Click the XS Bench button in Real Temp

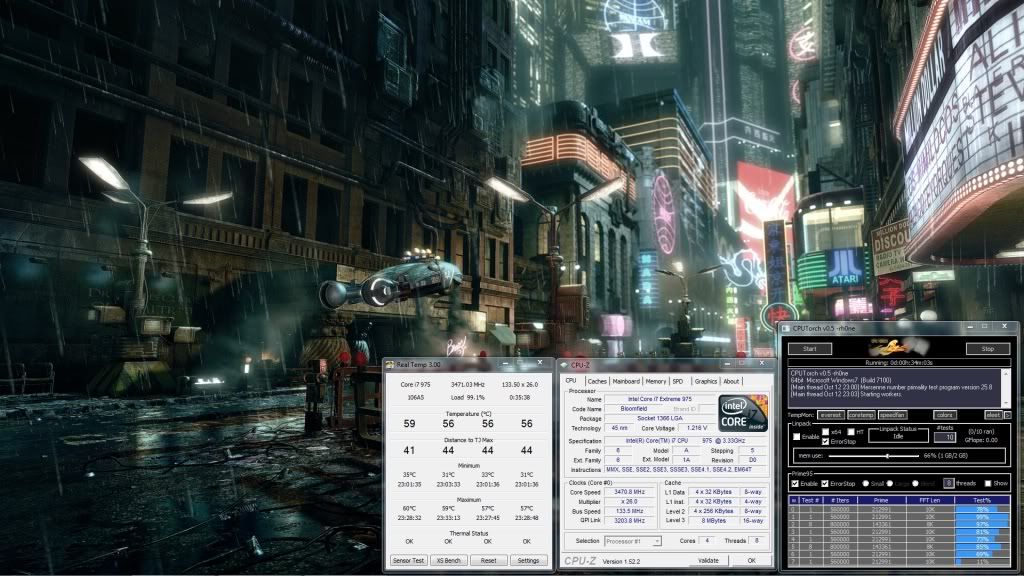[449, 560]
